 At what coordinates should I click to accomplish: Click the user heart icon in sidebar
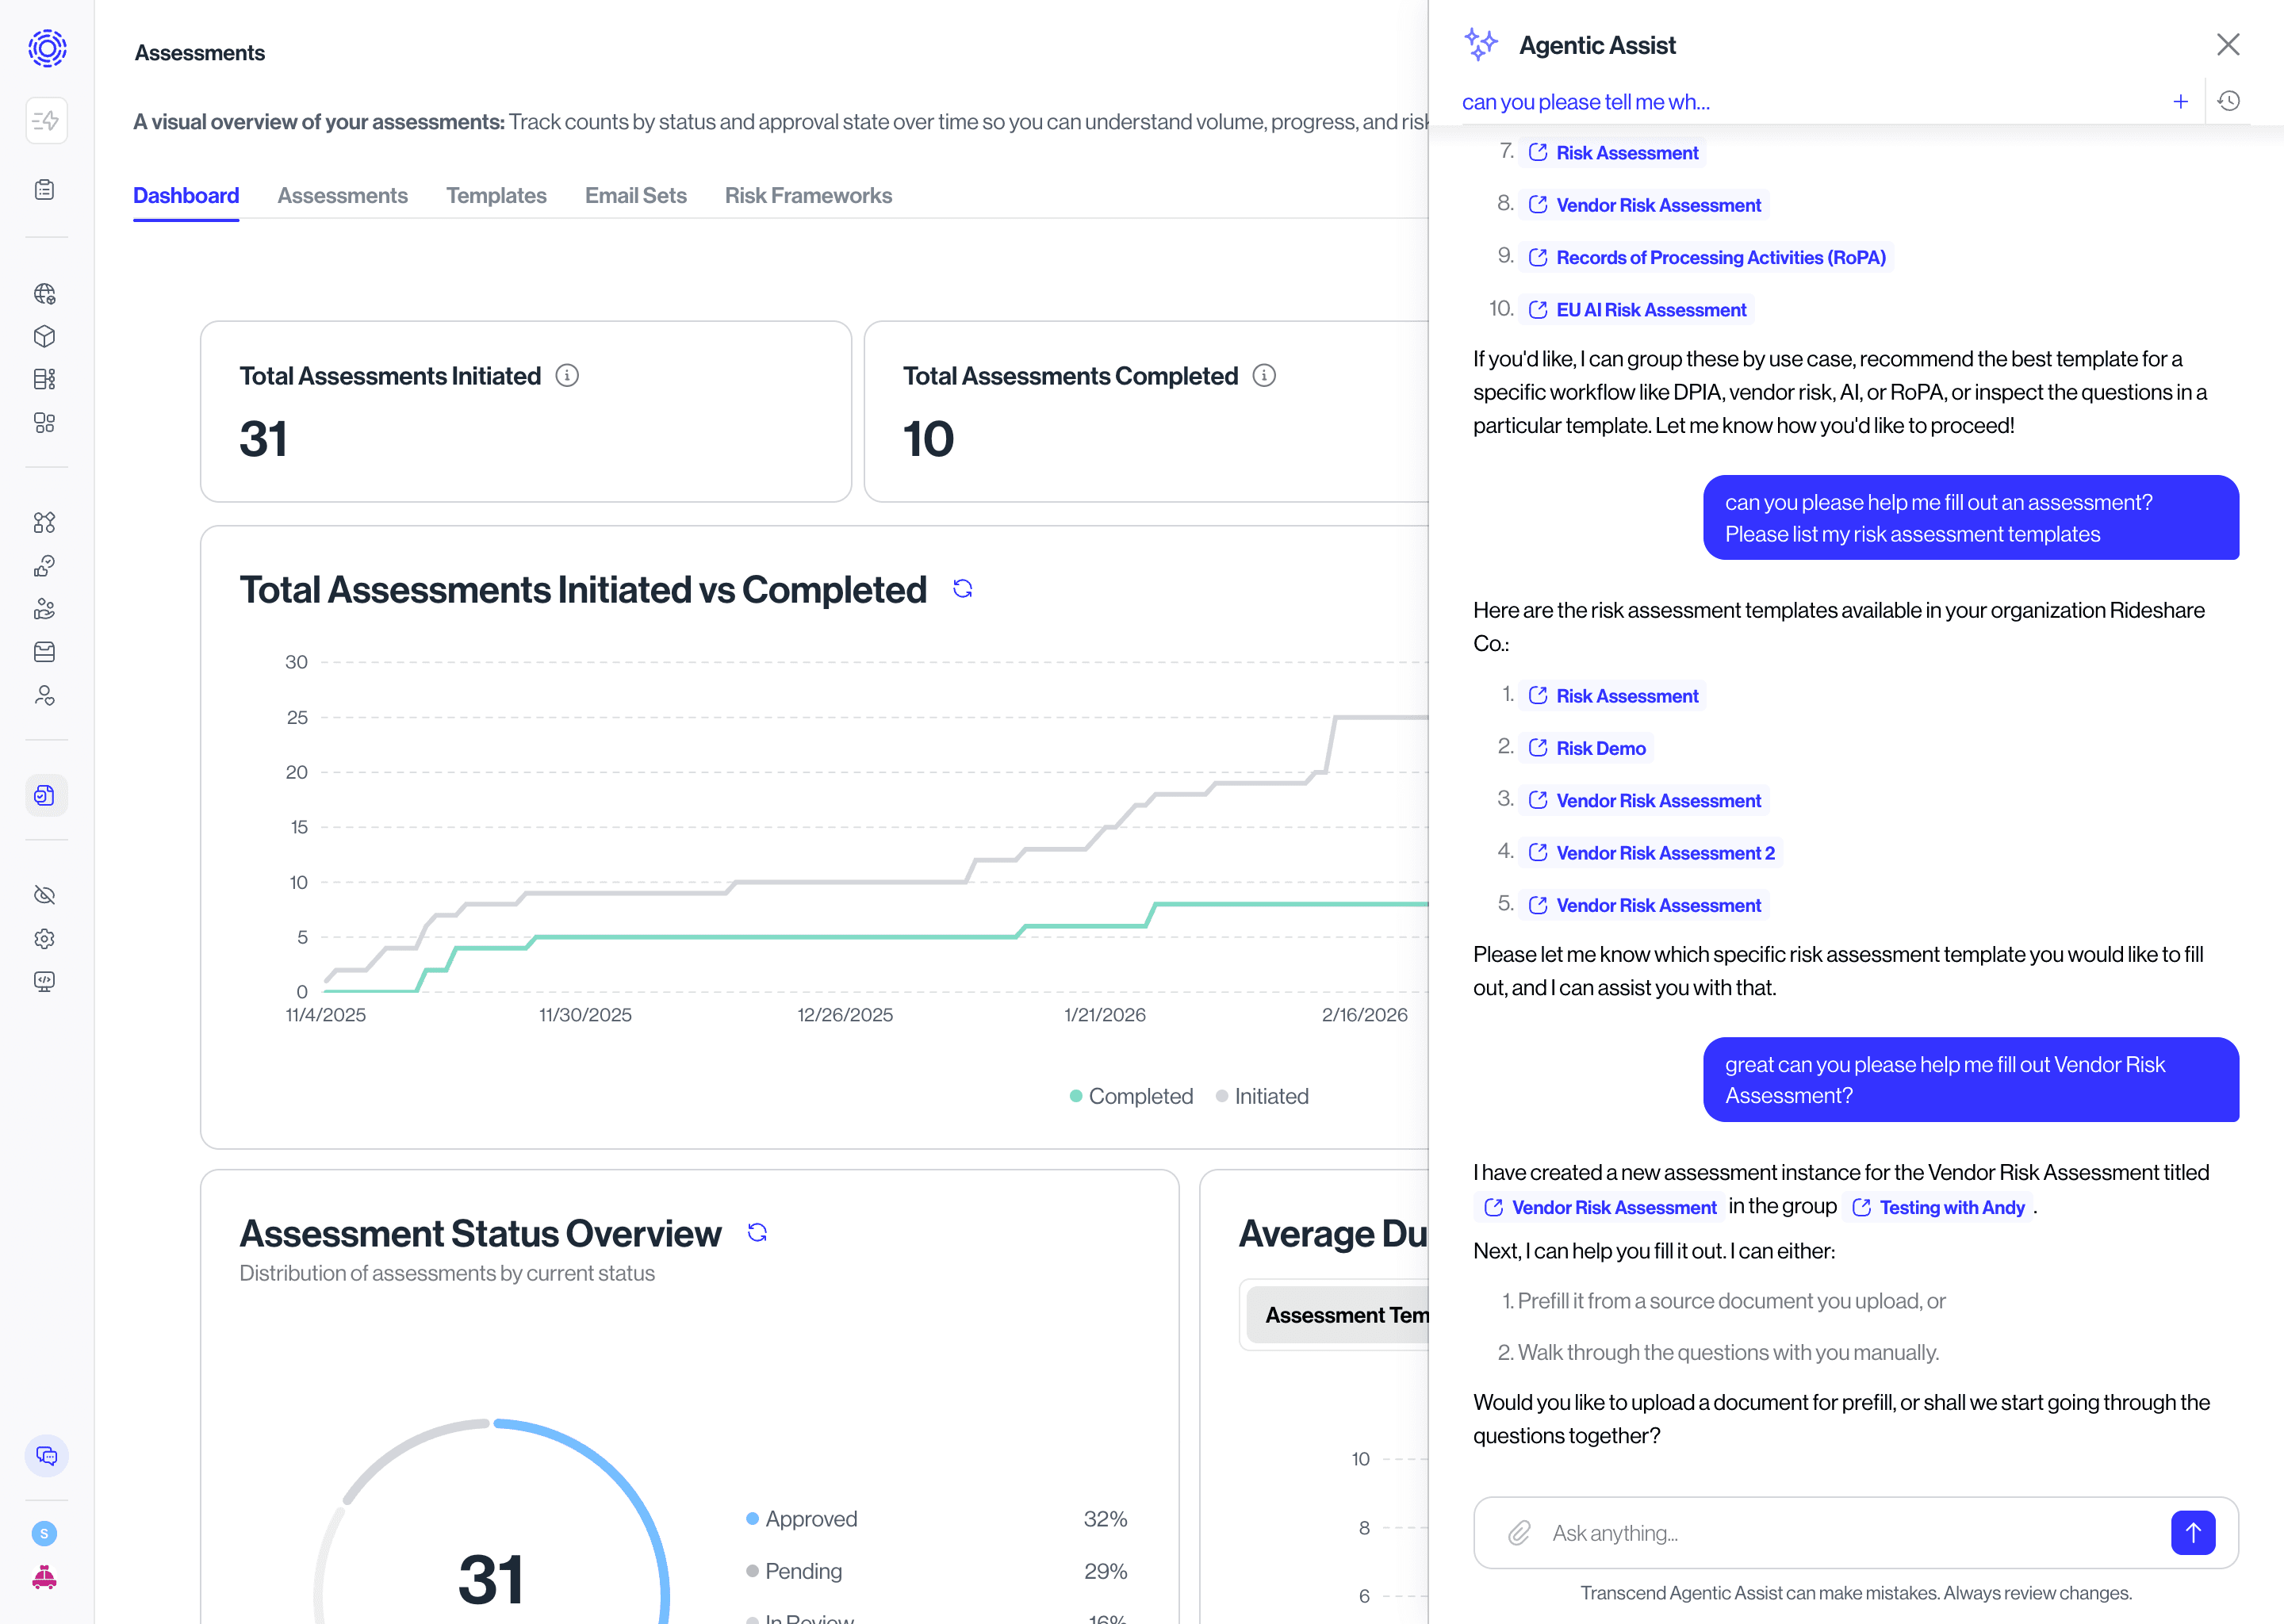click(x=45, y=696)
